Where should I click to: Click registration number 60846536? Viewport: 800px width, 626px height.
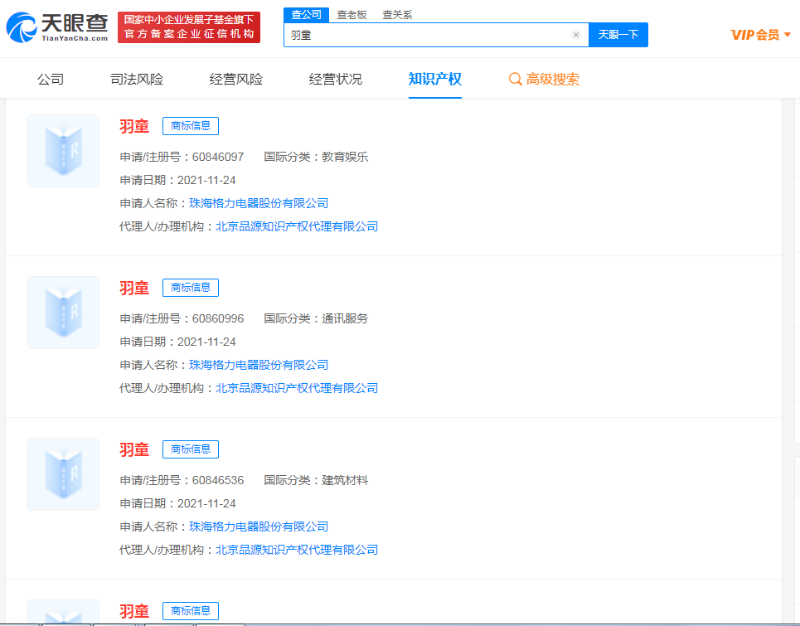(218, 480)
